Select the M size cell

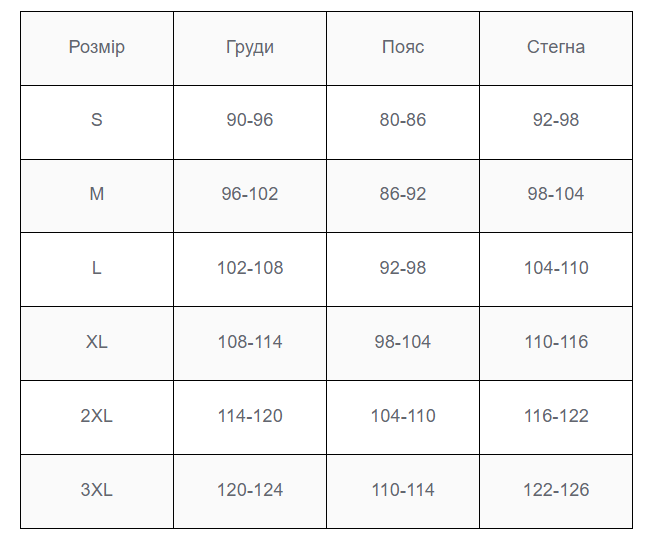click(97, 196)
